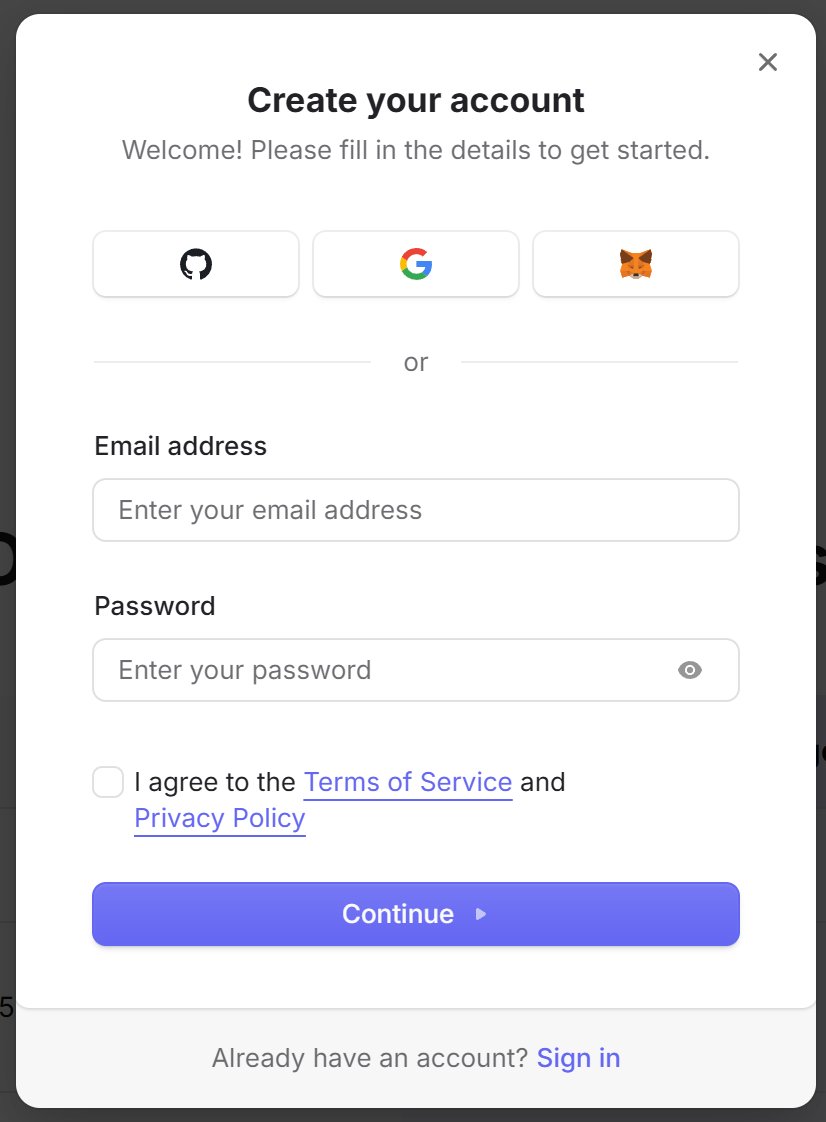
Task: Click into the password field
Action: pos(380,670)
